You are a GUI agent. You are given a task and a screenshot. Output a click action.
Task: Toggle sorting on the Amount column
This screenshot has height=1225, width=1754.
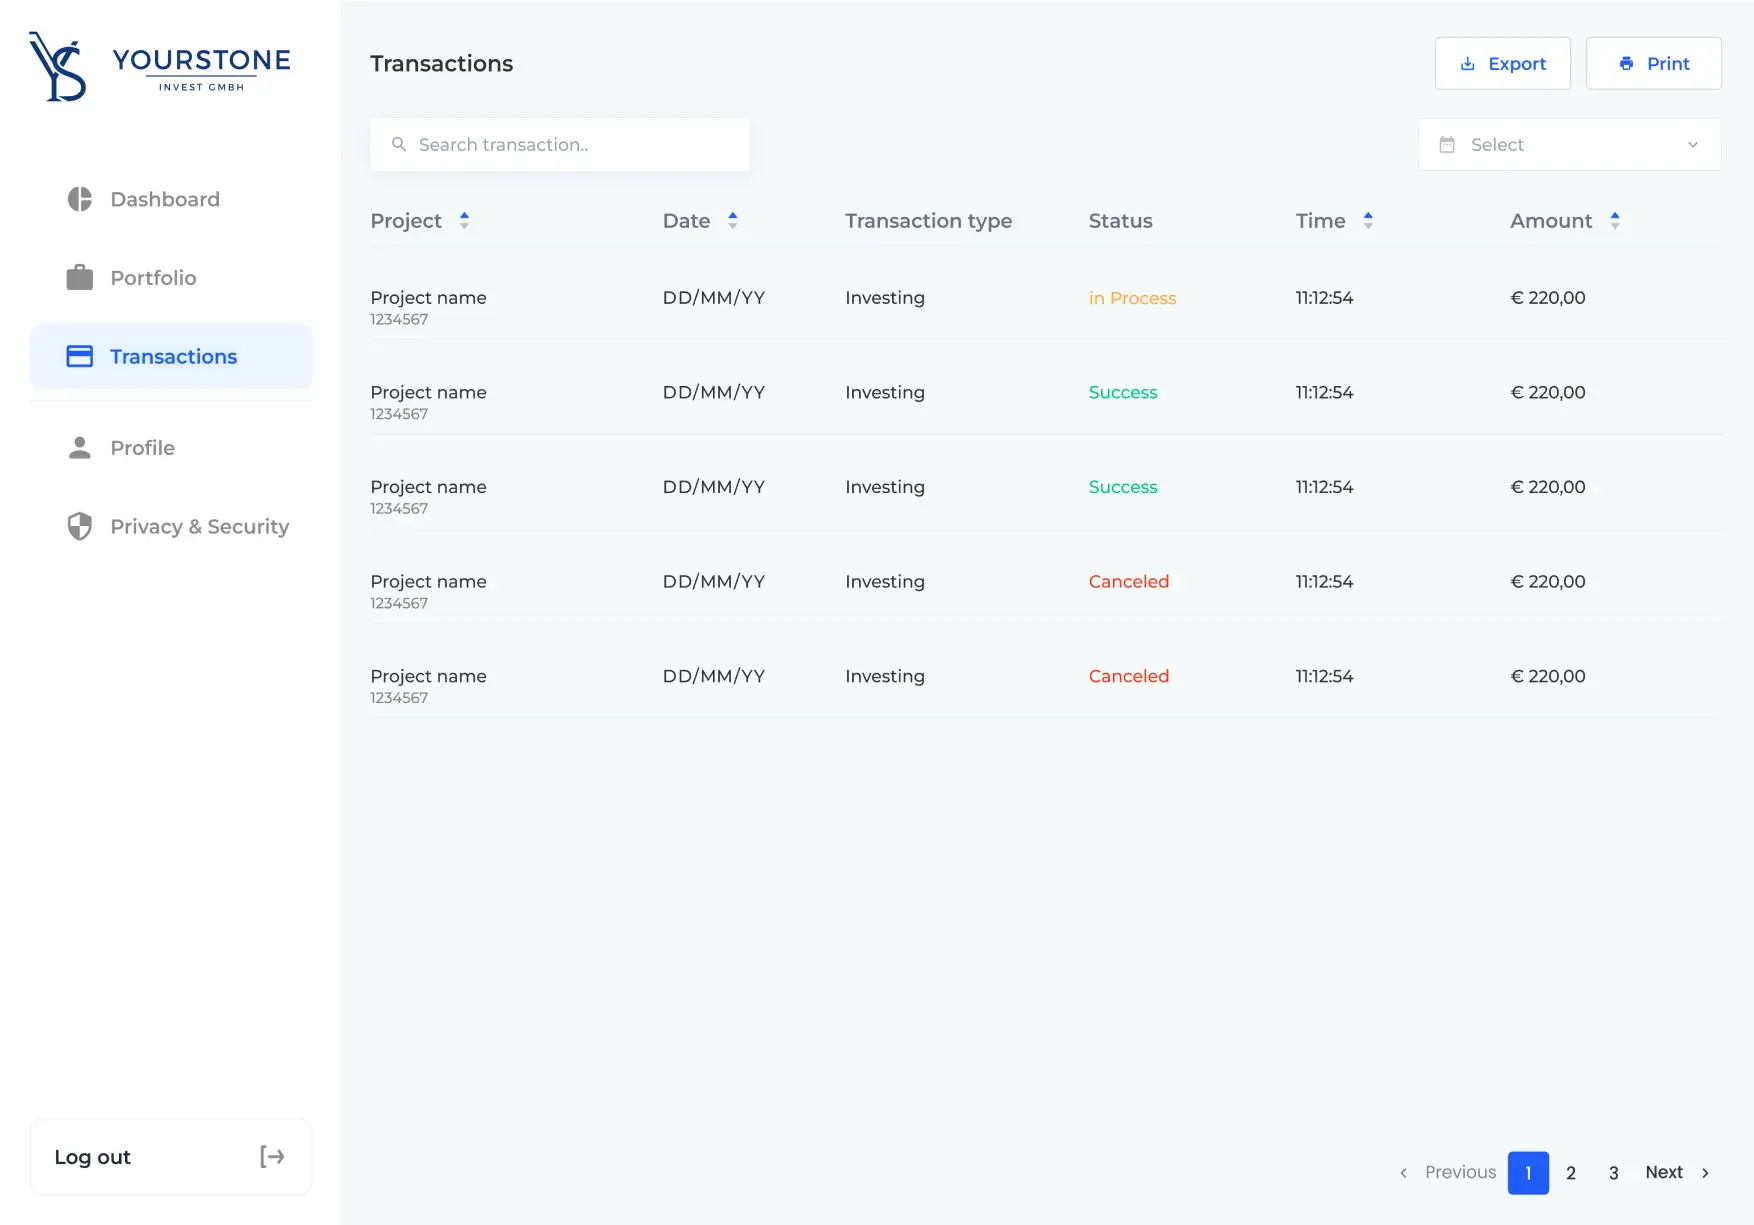tap(1614, 220)
